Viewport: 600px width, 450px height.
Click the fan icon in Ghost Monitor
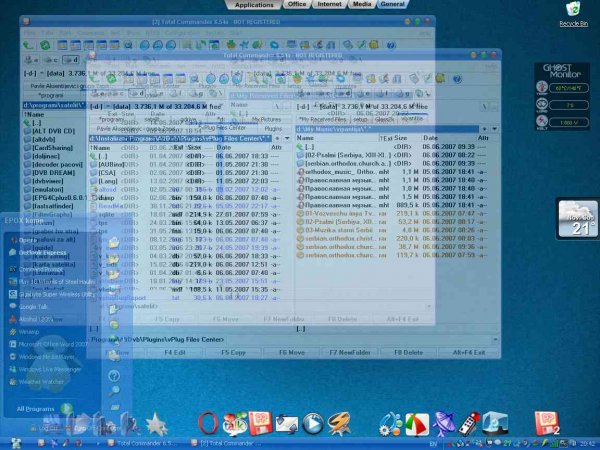coord(541,104)
